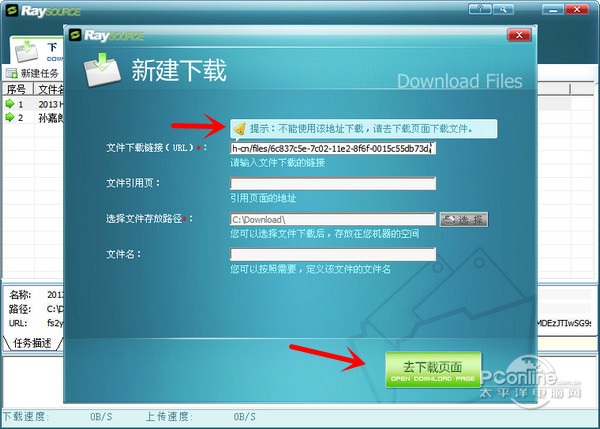The height and width of the screenshot is (429, 600).
Task: Click the URL label in details panel
Action: [x=18, y=323]
